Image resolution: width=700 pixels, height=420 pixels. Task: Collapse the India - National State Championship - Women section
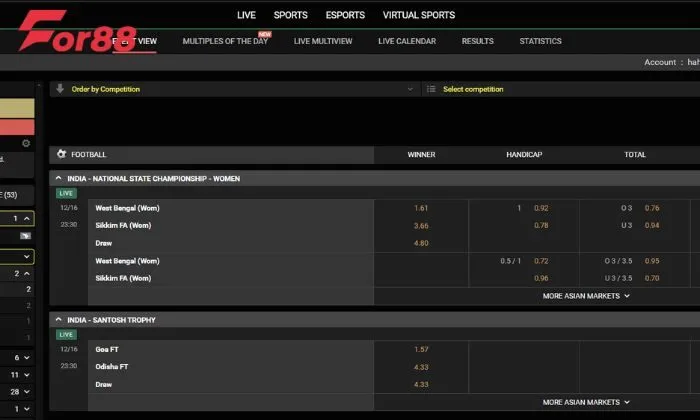[58, 179]
